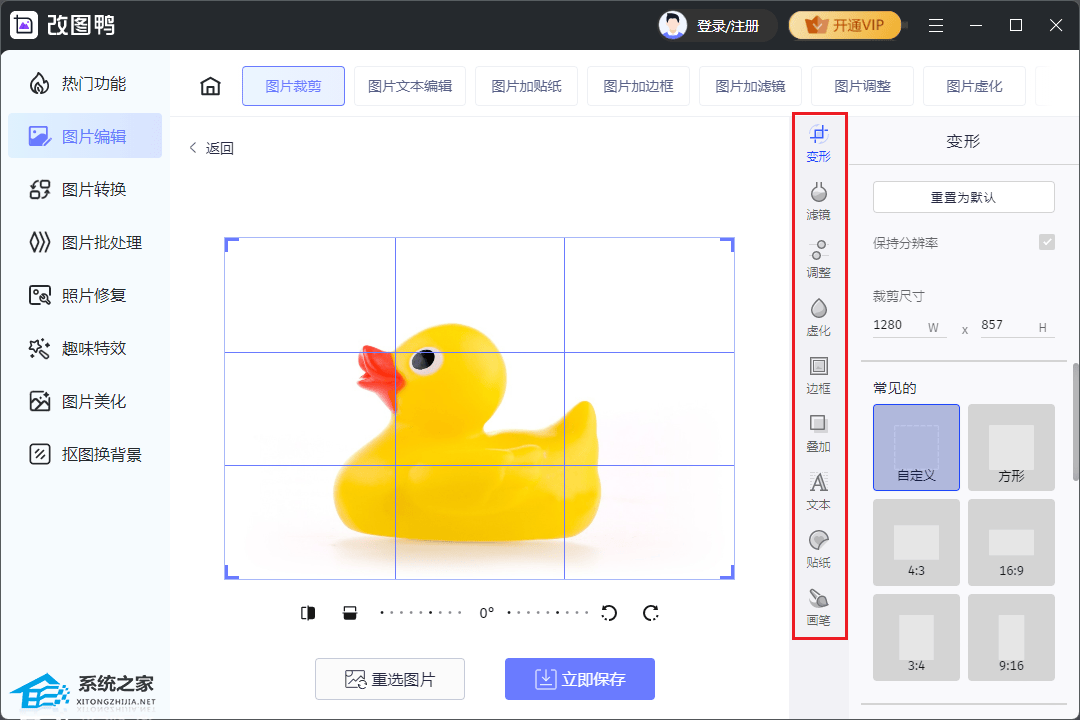
Task: Click the 立即保存 save button
Action: 580,679
